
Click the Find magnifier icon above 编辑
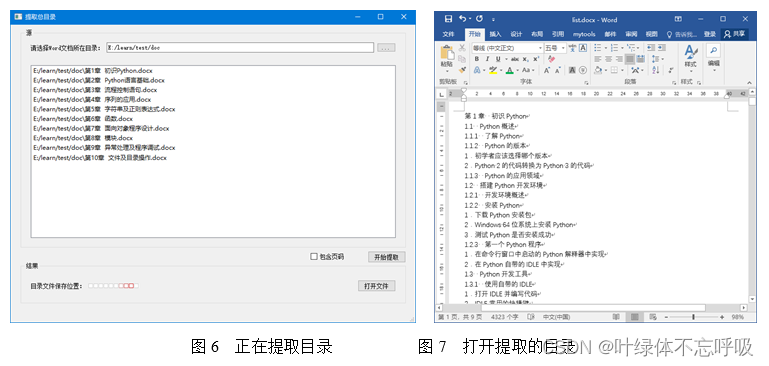[x=714, y=50]
